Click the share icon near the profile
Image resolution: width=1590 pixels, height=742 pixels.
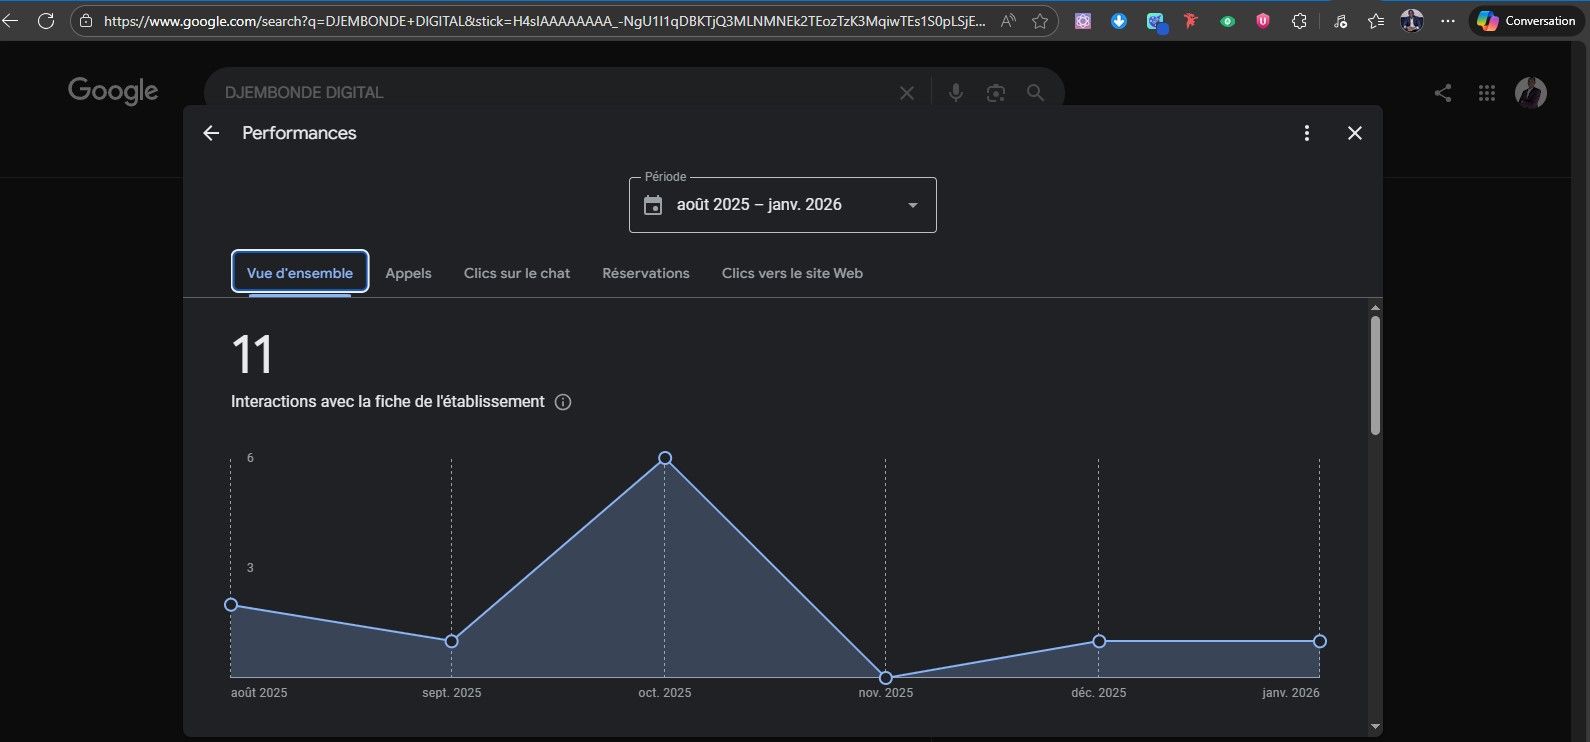point(1442,93)
